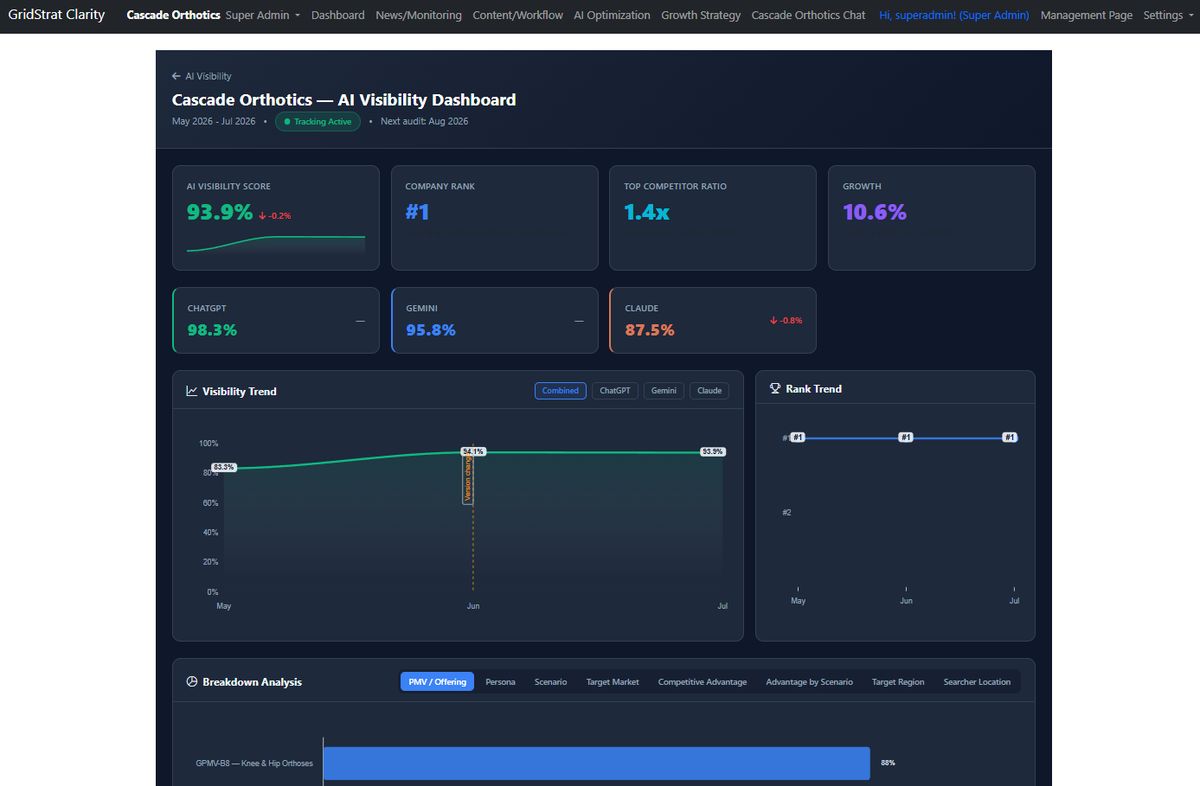Click the #1 rank marker for Jun
Image resolution: width=1200 pixels, height=786 pixels.
pos(906,437)
